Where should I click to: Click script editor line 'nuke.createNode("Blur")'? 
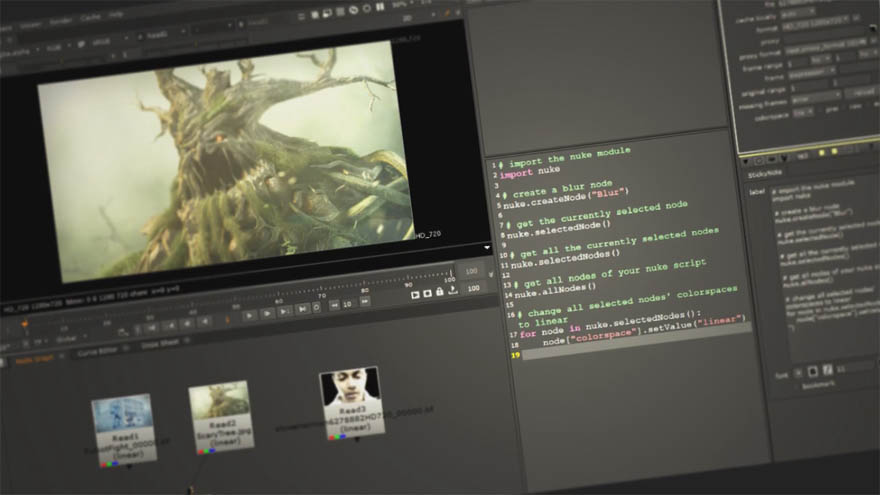pyautogui.click(x=566, y=199)
